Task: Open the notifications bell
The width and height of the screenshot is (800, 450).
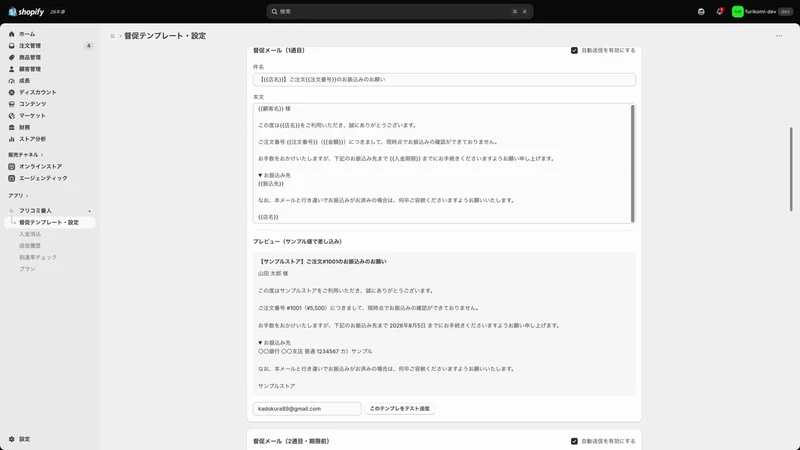Action: tap(719, 12)
